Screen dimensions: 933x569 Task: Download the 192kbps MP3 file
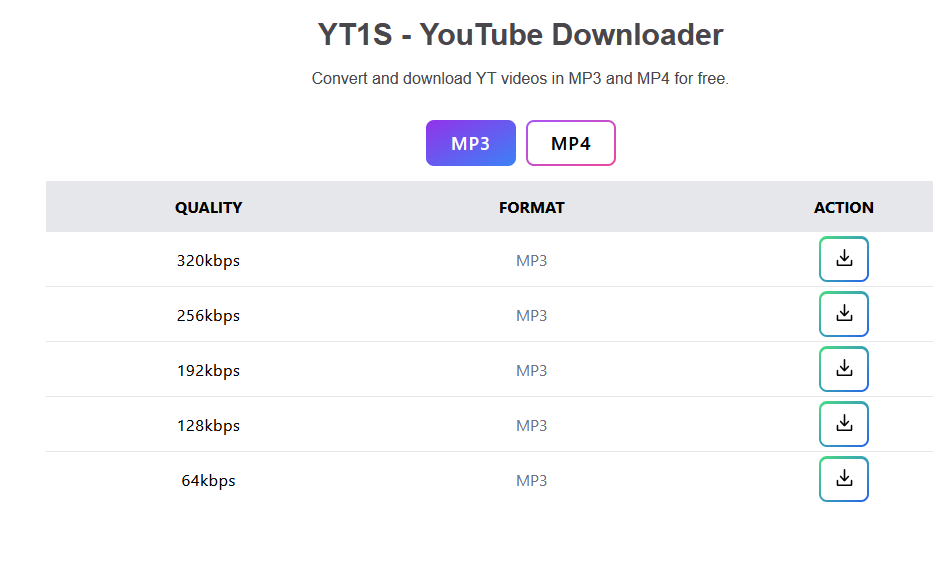tap(844, 369)
